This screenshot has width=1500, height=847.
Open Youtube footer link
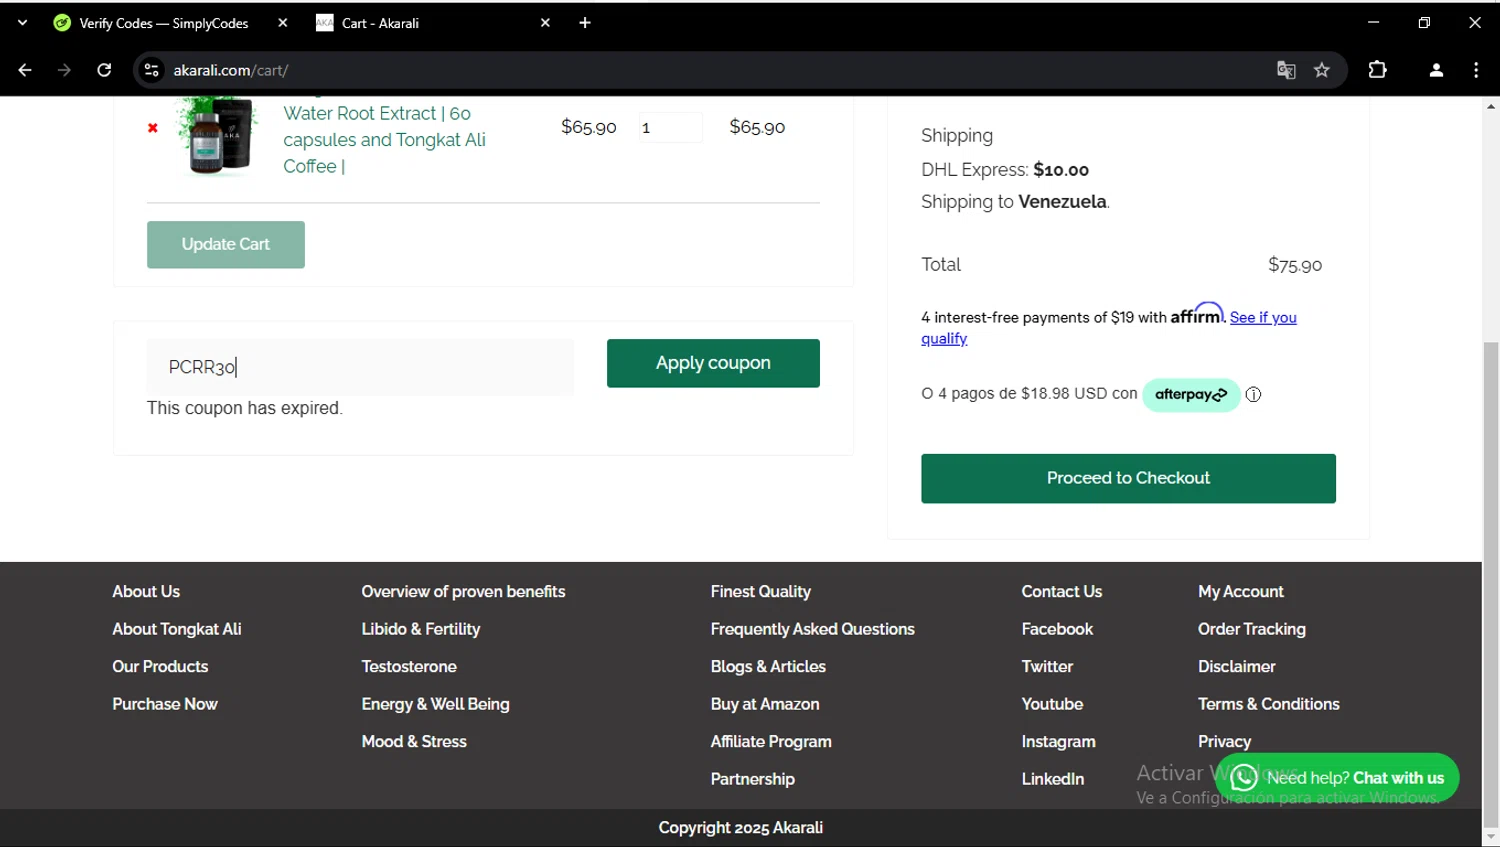click(1052, 704)
